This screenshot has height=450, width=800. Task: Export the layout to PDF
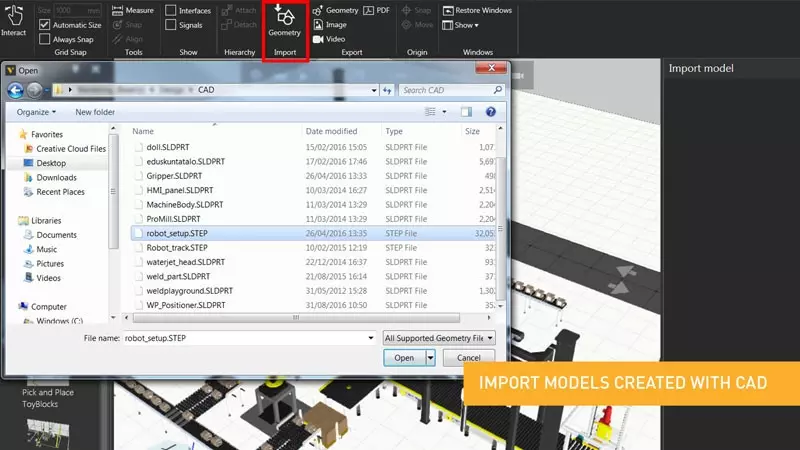(x=377, y=10)
